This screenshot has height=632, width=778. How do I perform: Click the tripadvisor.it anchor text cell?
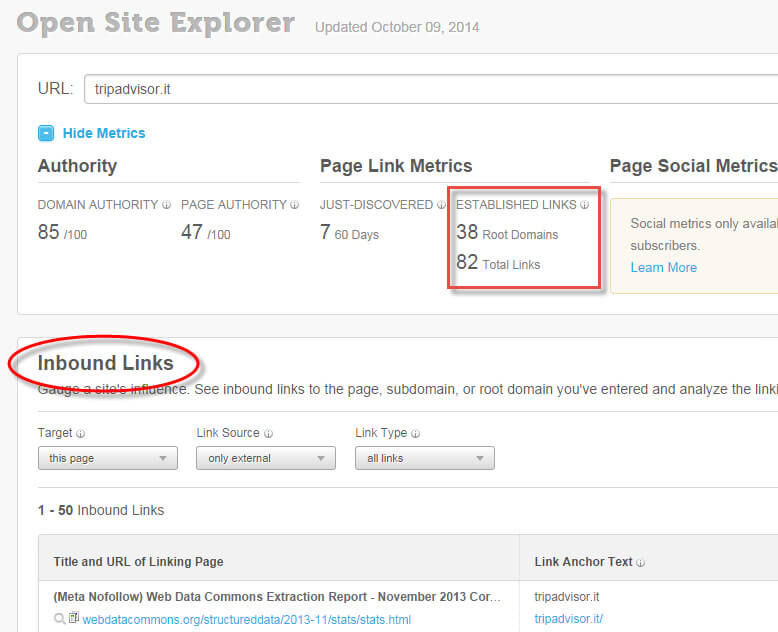point(567,597)
